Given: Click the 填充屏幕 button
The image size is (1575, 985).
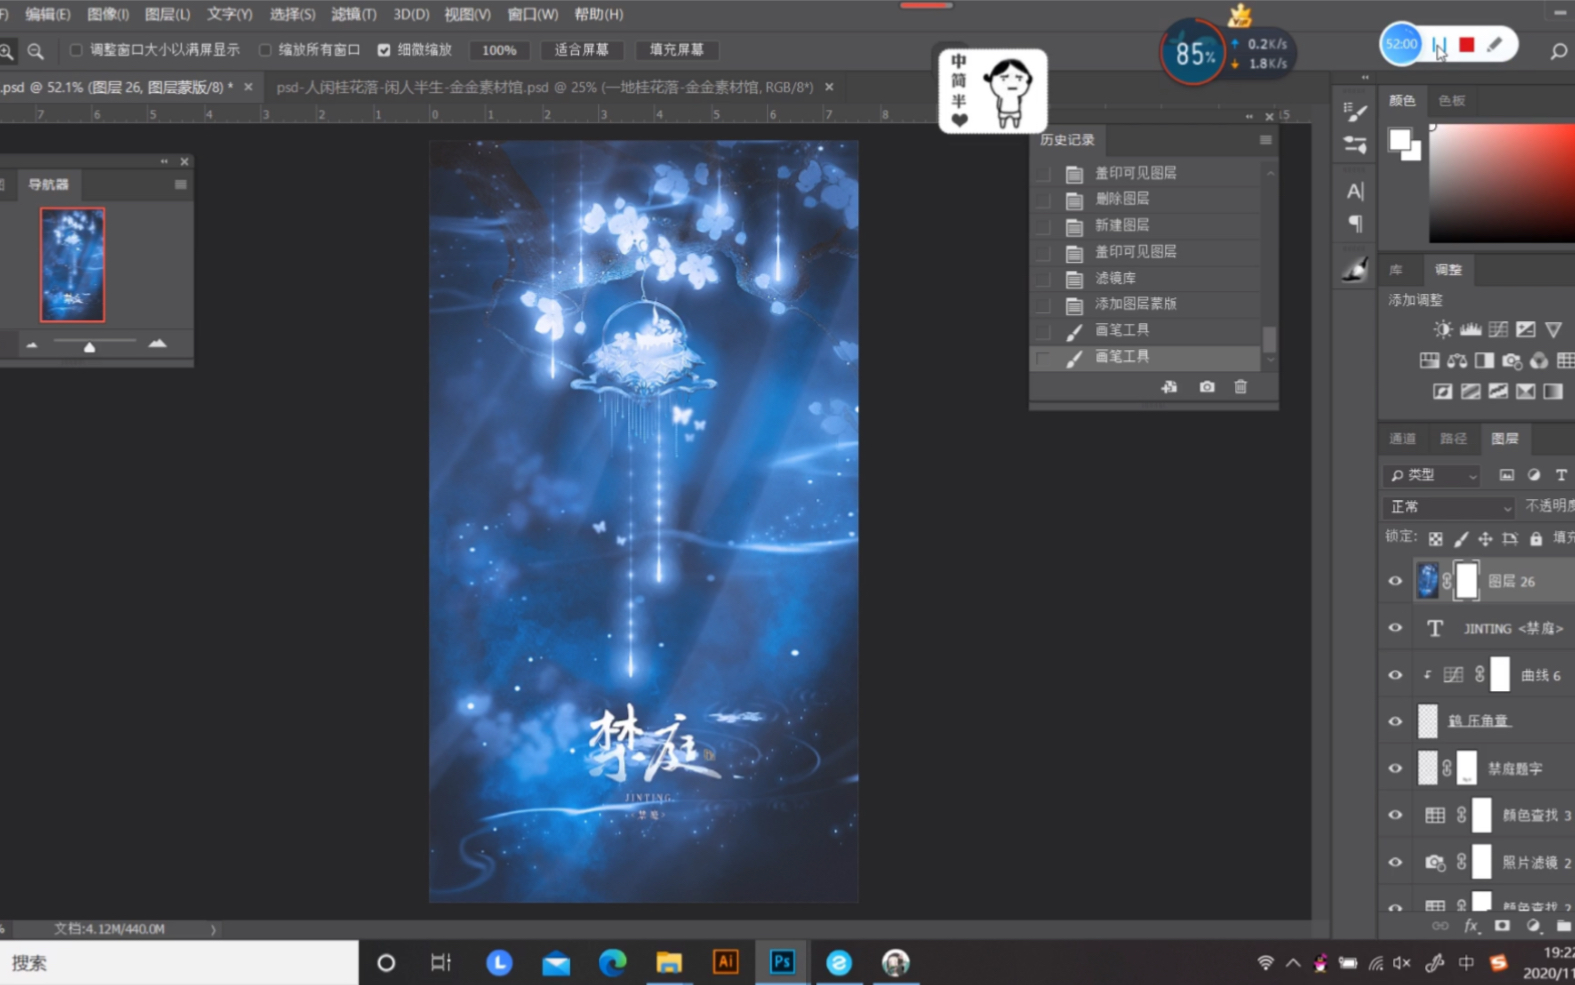Looking at the screenshot, I should pyautogui.click(x=677, y=50).
